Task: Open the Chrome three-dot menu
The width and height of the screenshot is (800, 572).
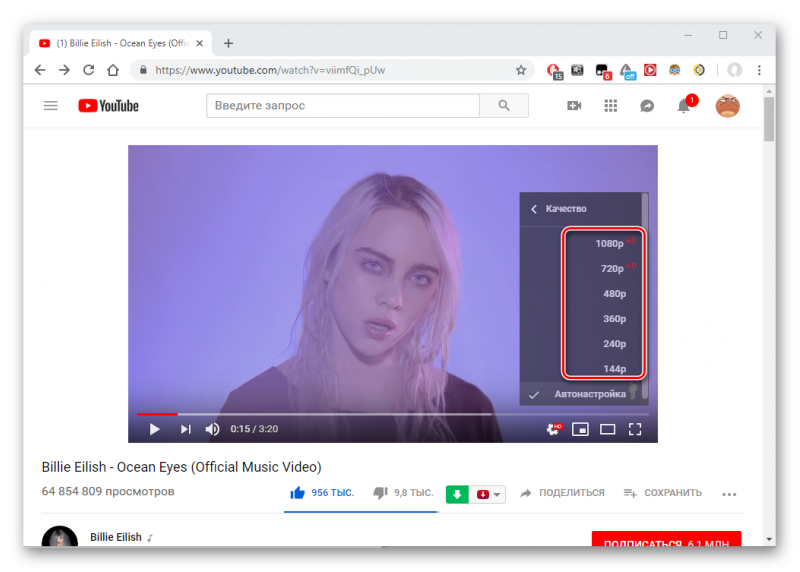Action: (759, 70)
